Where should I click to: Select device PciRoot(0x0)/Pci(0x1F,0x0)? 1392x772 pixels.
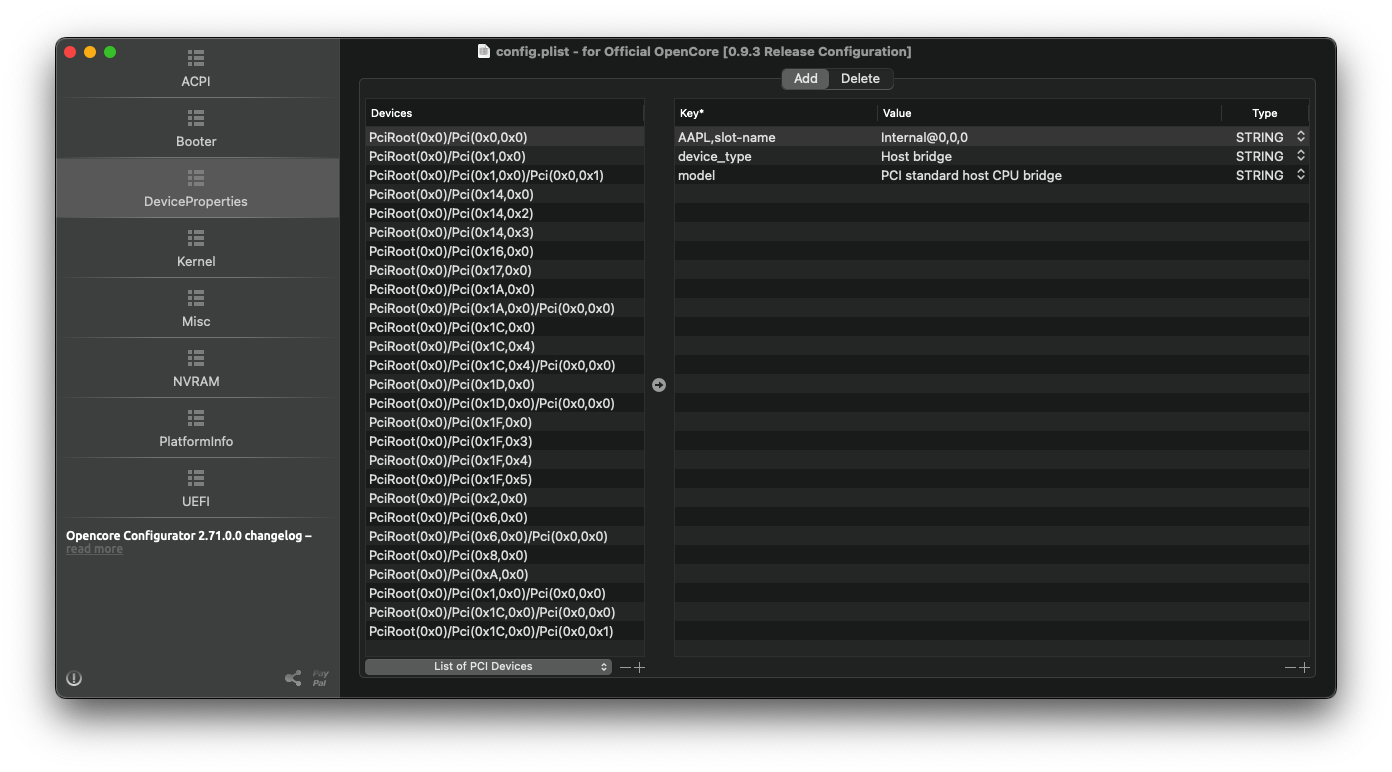pos(505,422)
